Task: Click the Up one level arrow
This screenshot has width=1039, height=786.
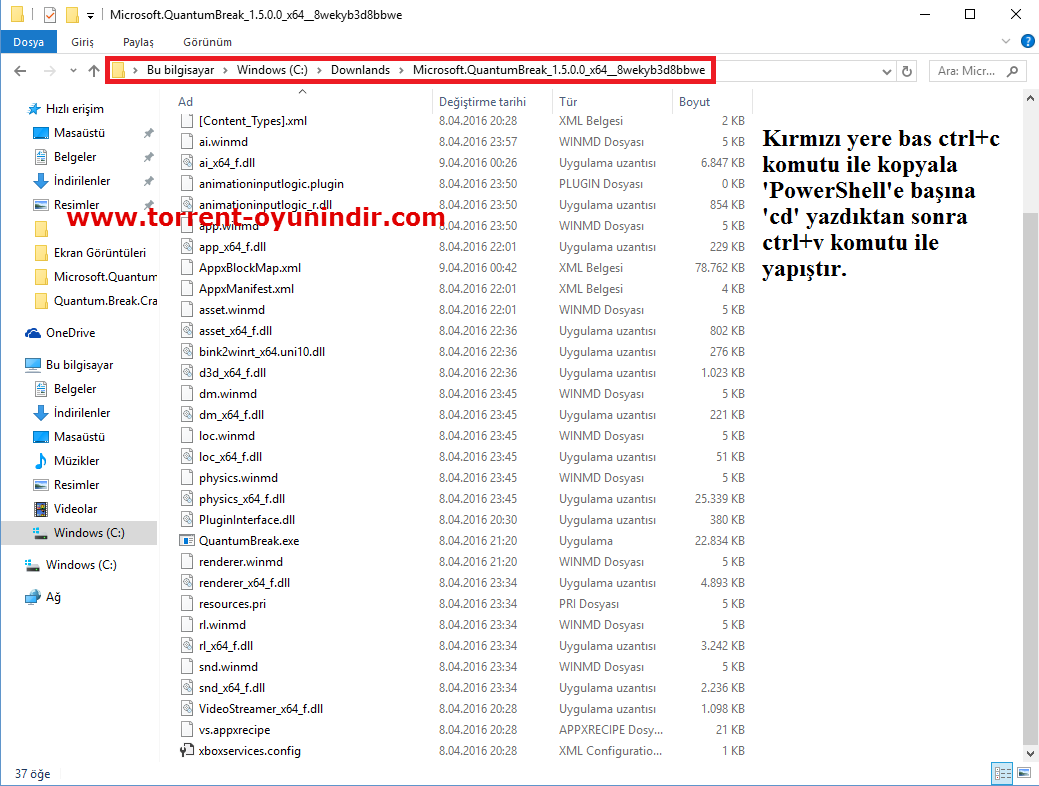Action: click(94, 71)
